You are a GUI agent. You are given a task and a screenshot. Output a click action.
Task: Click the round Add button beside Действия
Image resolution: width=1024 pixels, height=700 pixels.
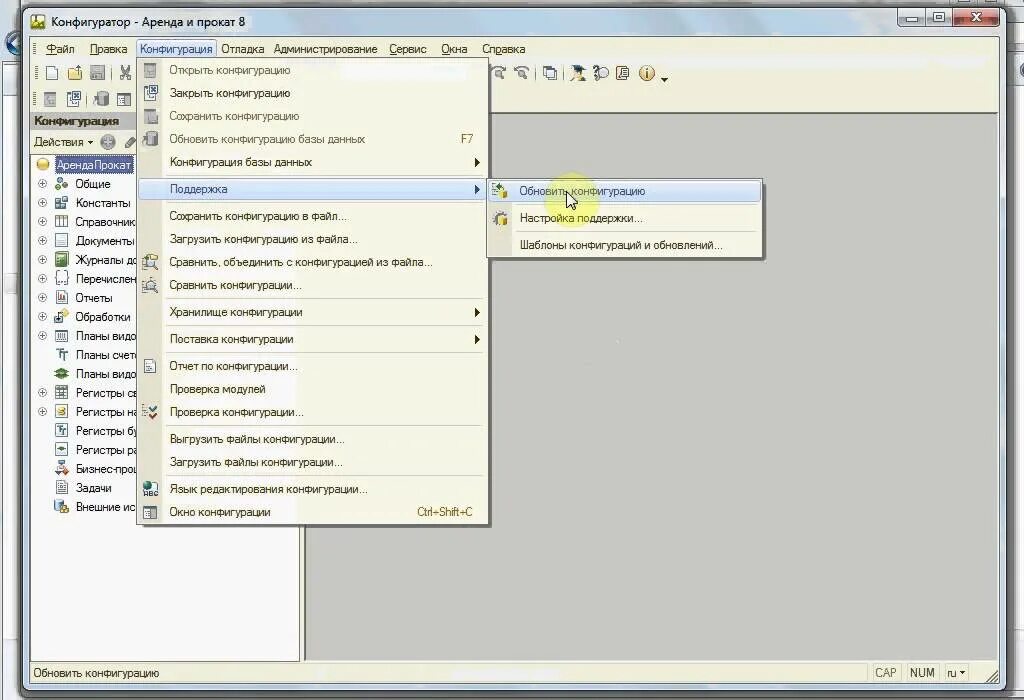[x=108, y=142]
